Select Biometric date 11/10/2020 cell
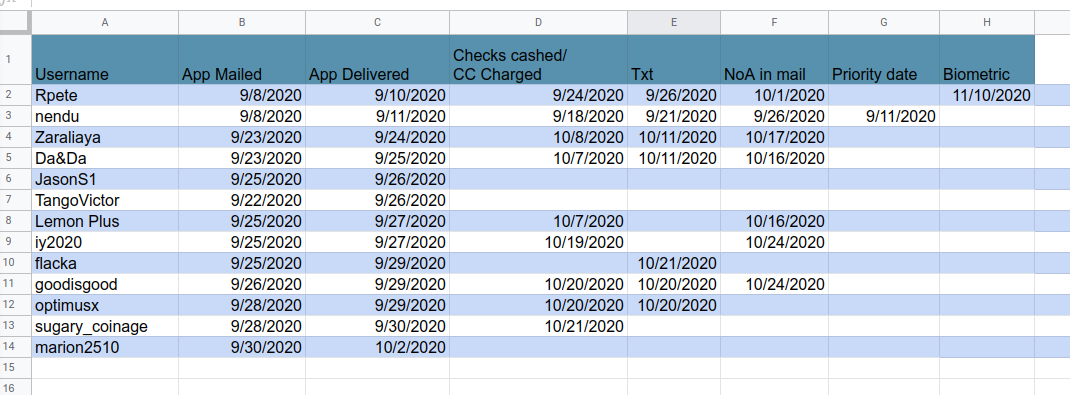The width and height of the screenshot is (1070, 395). tap(987, 96)
